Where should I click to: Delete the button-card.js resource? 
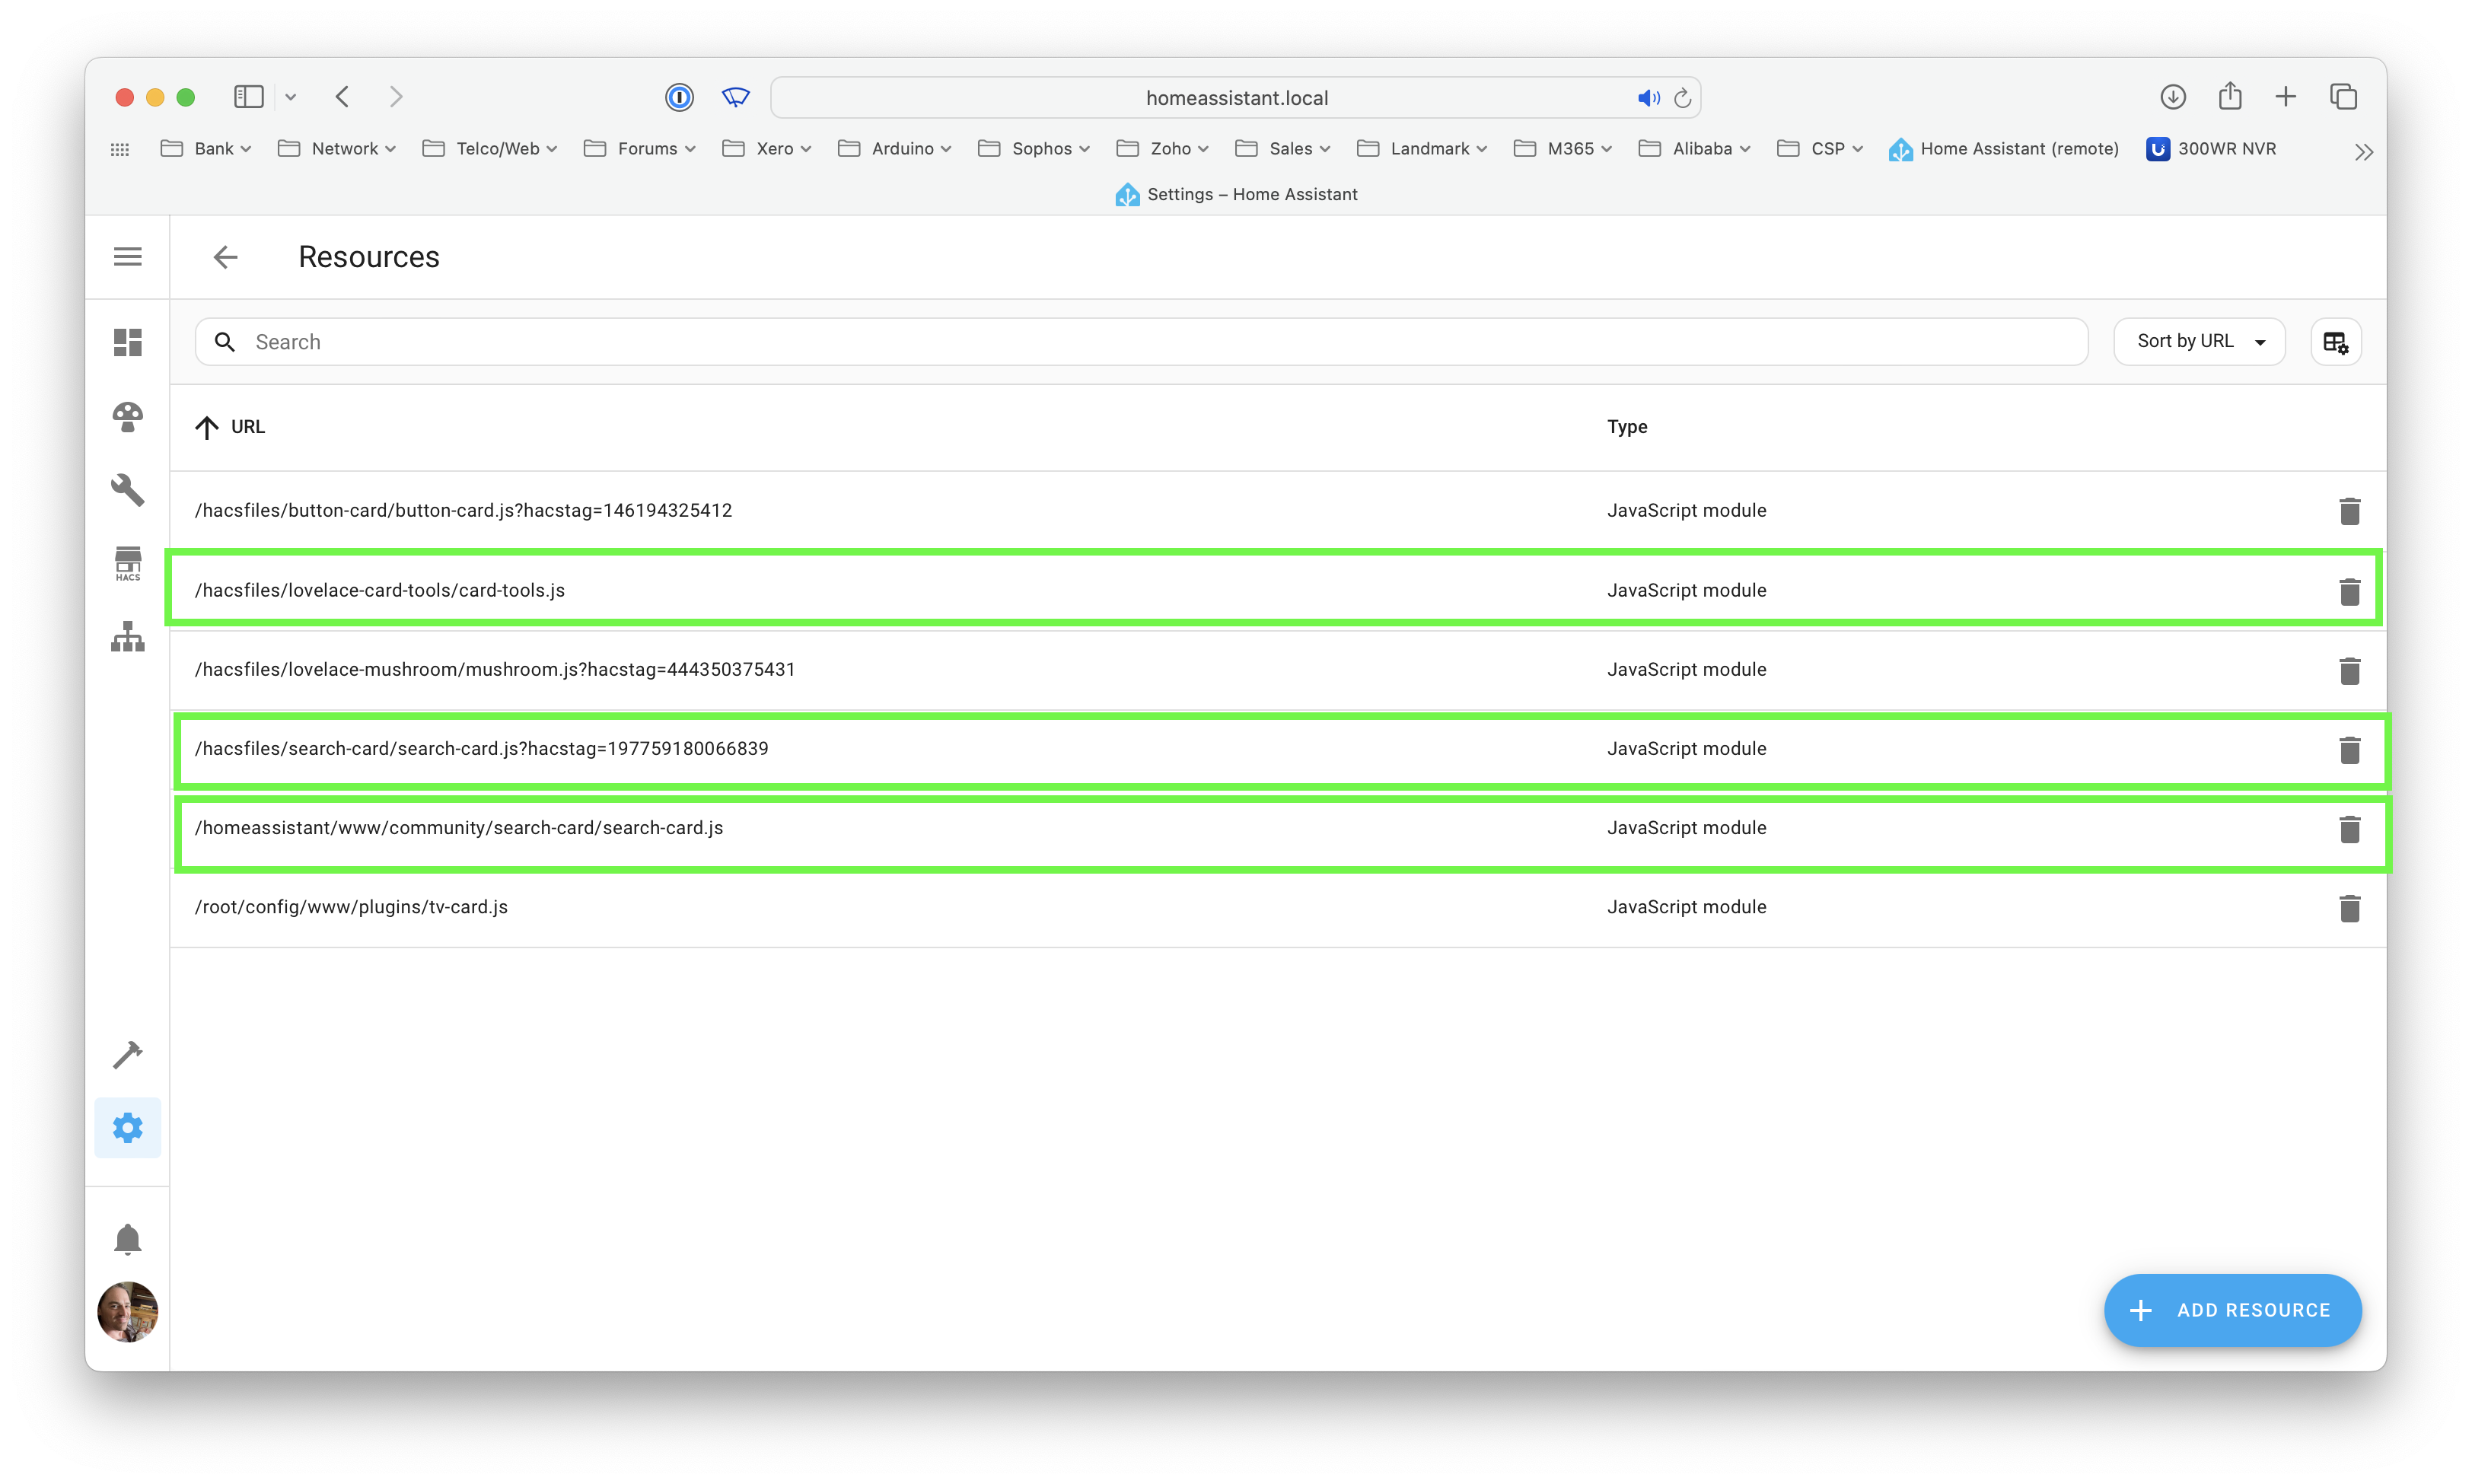tap(2349, 511)
